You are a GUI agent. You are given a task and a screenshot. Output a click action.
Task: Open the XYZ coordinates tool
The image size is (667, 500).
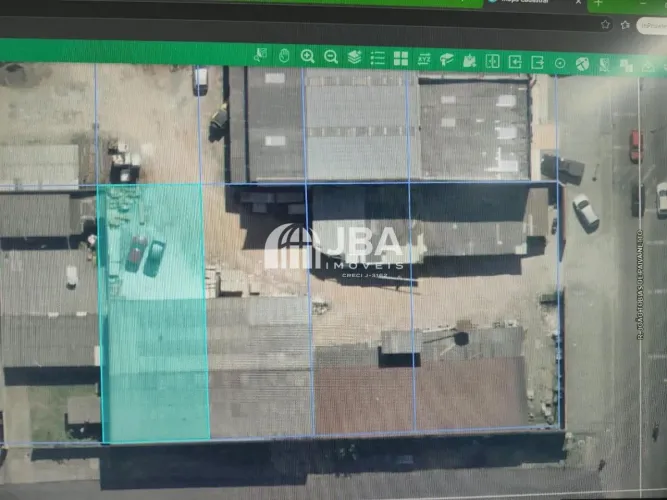[424, 59]
